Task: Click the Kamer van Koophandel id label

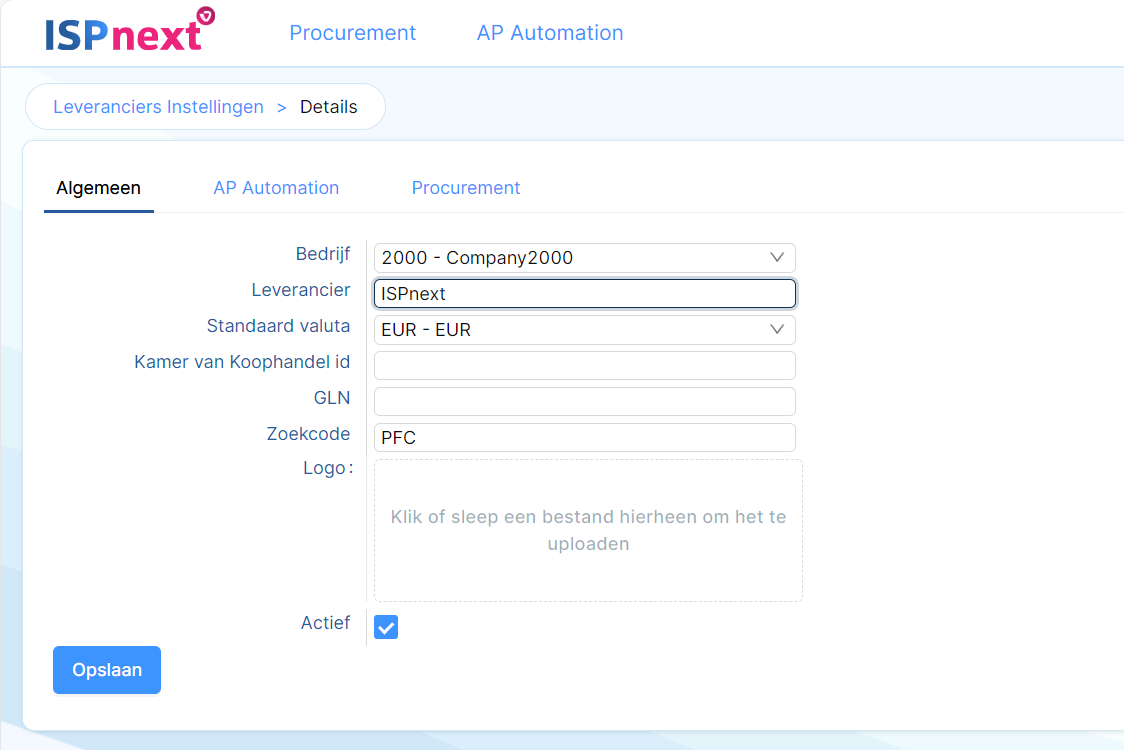Action: (x=242, y=362)
